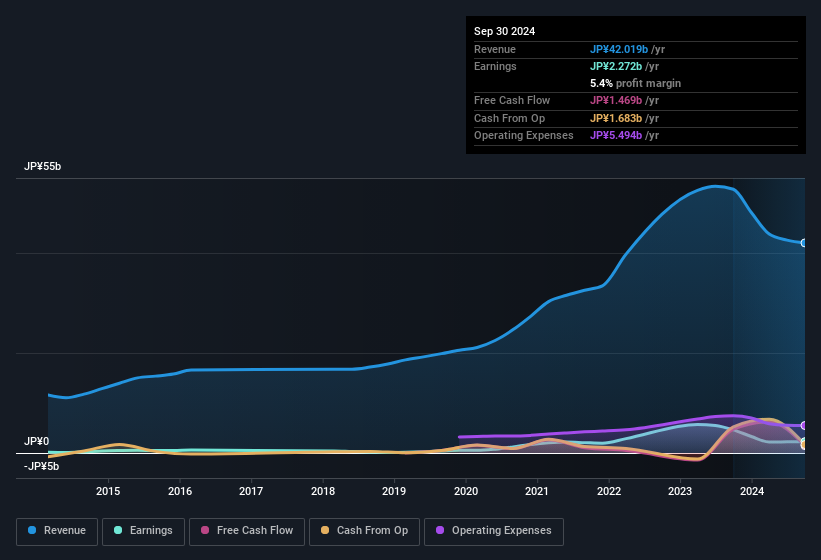Screen dimensions: 821x560
Task: Click the 2020 x-axis label
Action: pos(465,491)
